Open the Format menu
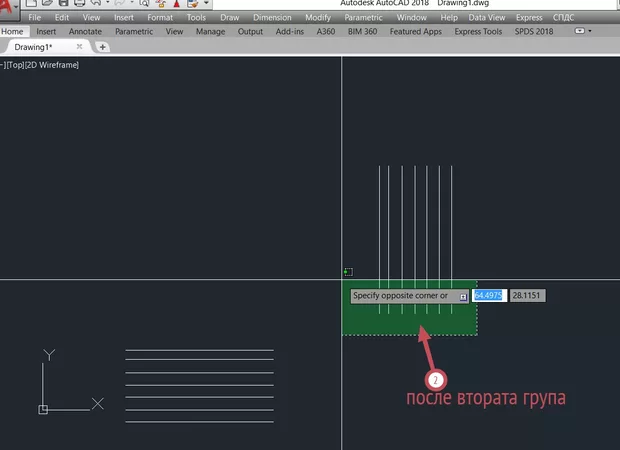 pyautogui.click(x=160, y=17)
